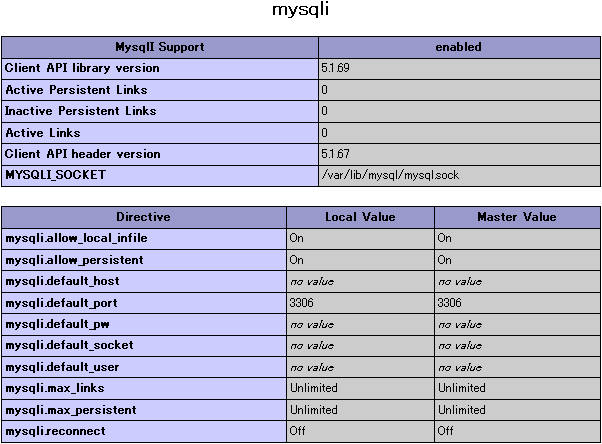
Task: Select the mysqli.reconnect directive name
Action: coord(55,431)
